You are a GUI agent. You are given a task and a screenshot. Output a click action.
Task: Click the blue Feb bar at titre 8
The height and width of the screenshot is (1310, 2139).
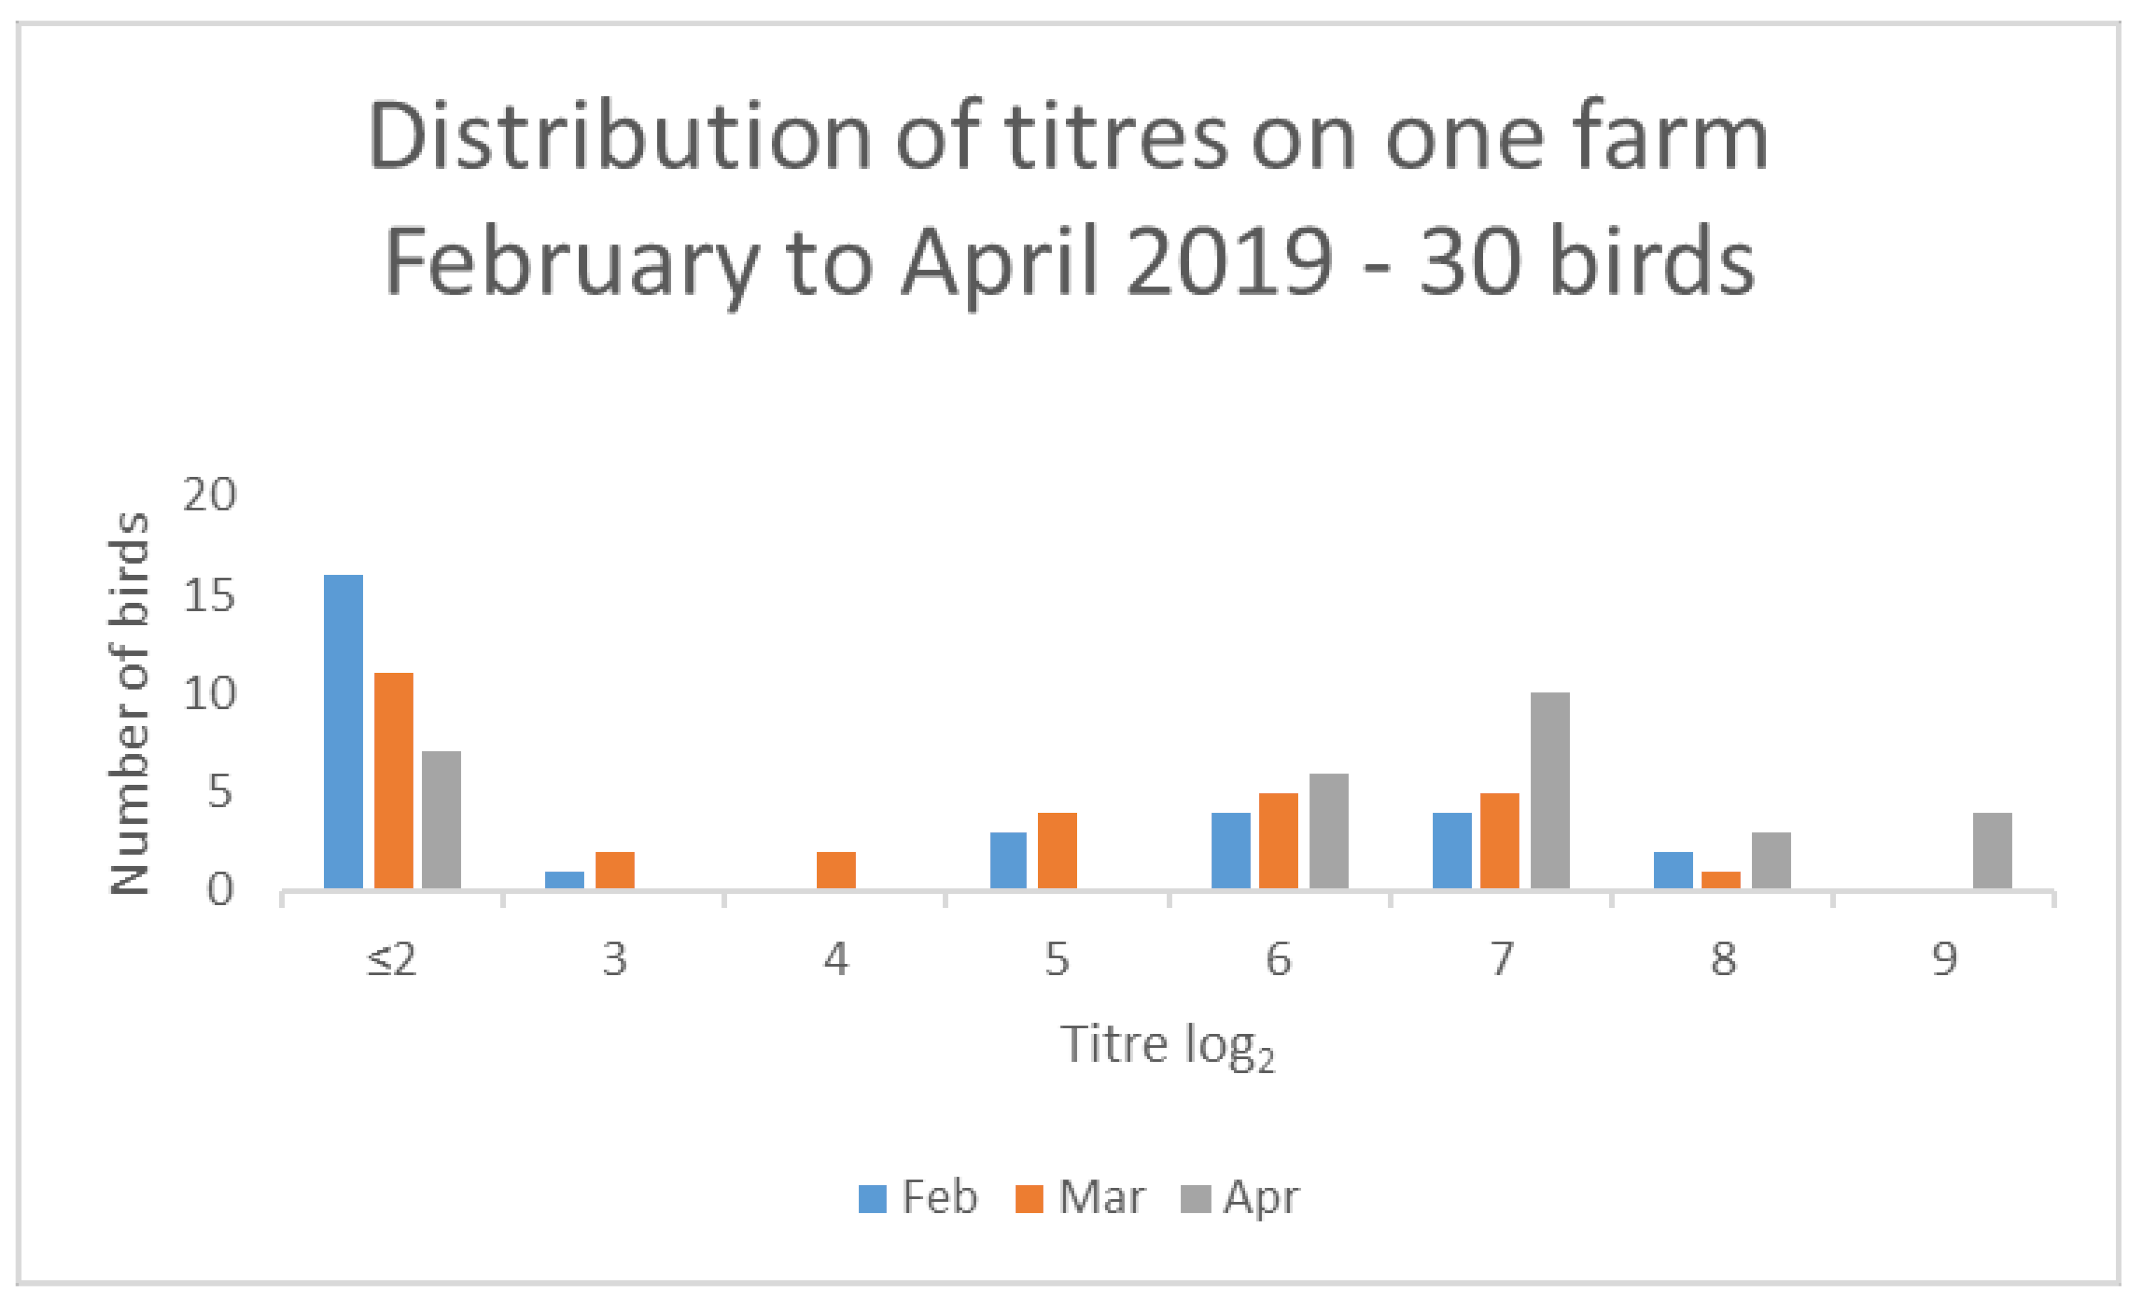click(x=1672, y=870)
